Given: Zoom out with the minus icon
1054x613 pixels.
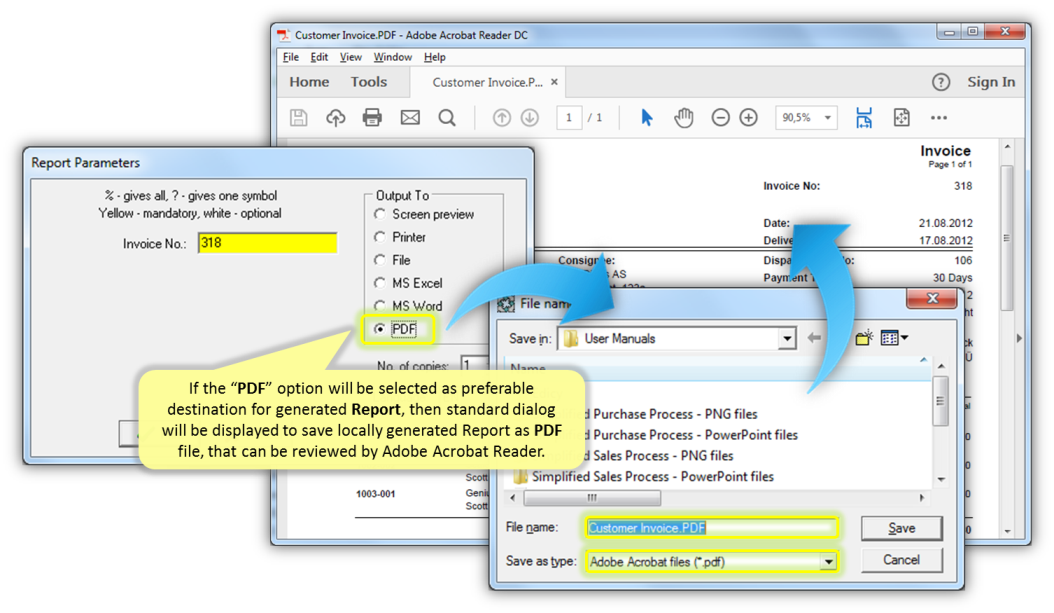Looking at the screenshot, I should pyautogui.click(x=720, y=118).
